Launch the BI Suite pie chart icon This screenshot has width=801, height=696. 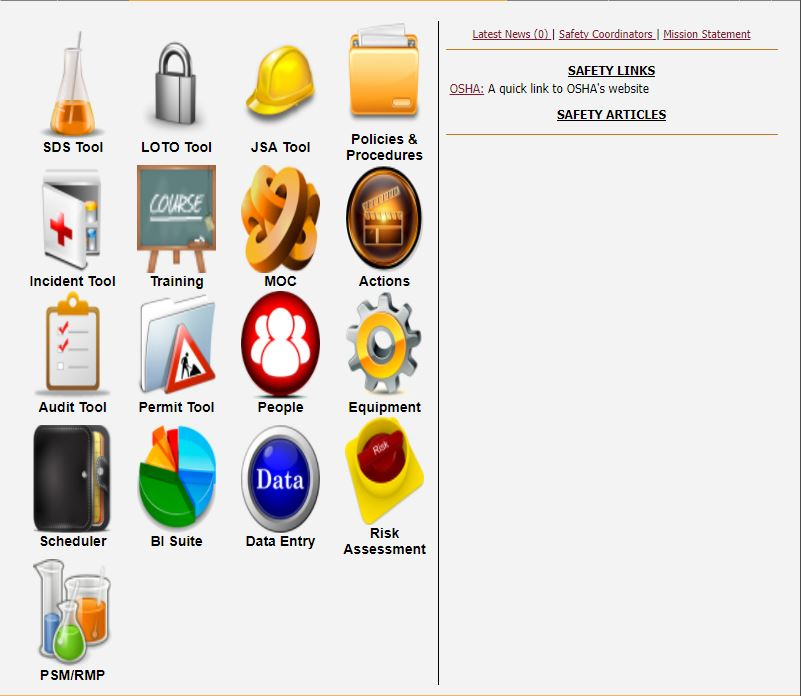click(x=177, y=476)
